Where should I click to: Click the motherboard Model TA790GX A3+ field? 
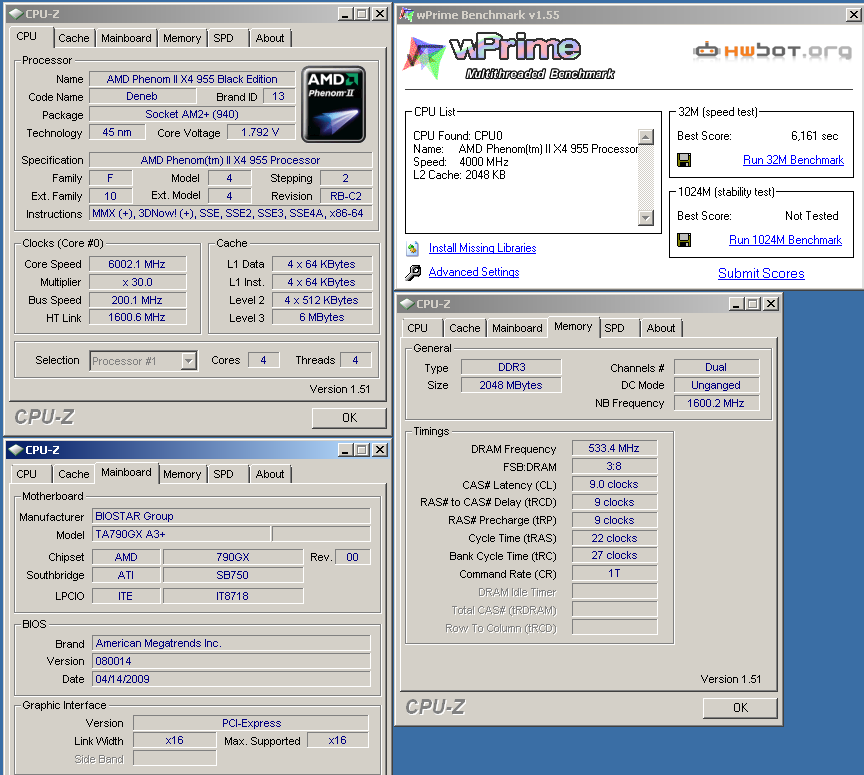181,534
